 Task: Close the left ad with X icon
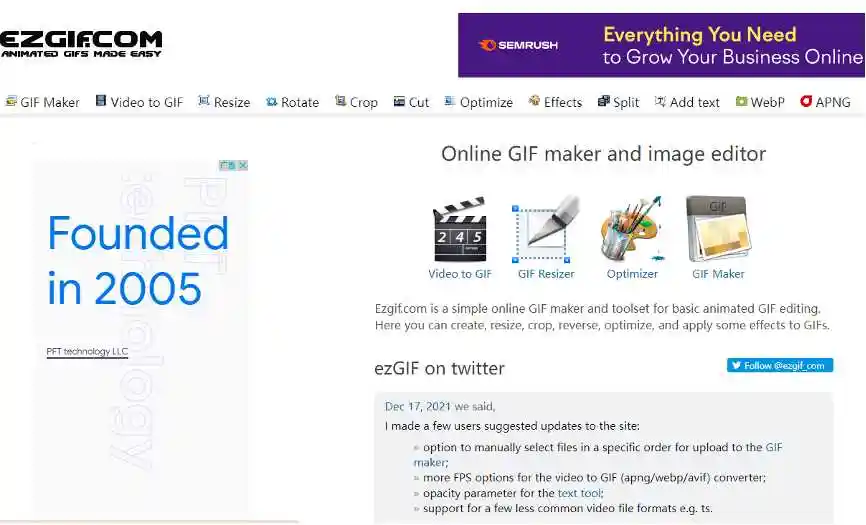pyautogui.click(x=242, y=165)
